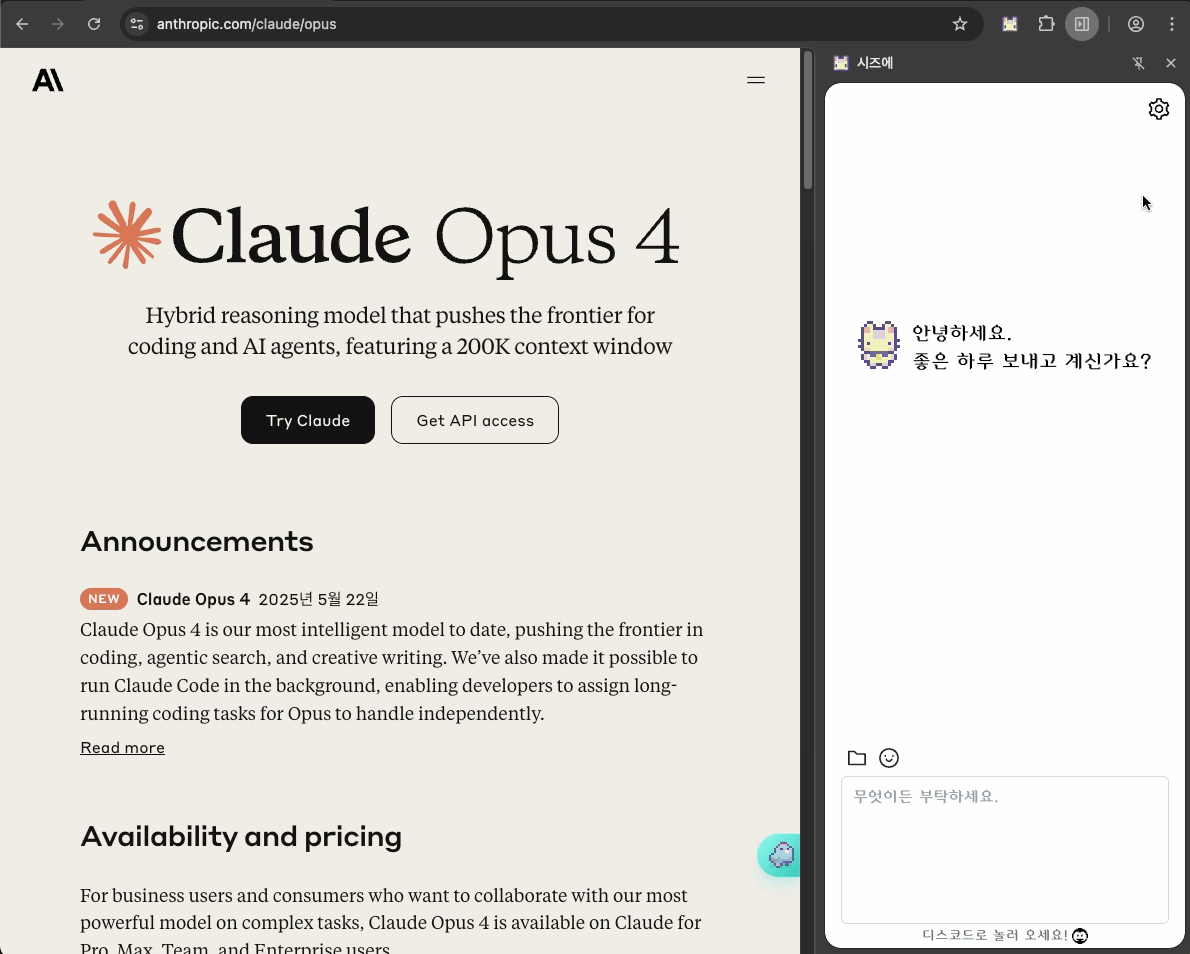The image size is (1190, 954).
Task: Click the 안녕하세요 greeting message
Action: pyautogui.click(x=962, y=332)
